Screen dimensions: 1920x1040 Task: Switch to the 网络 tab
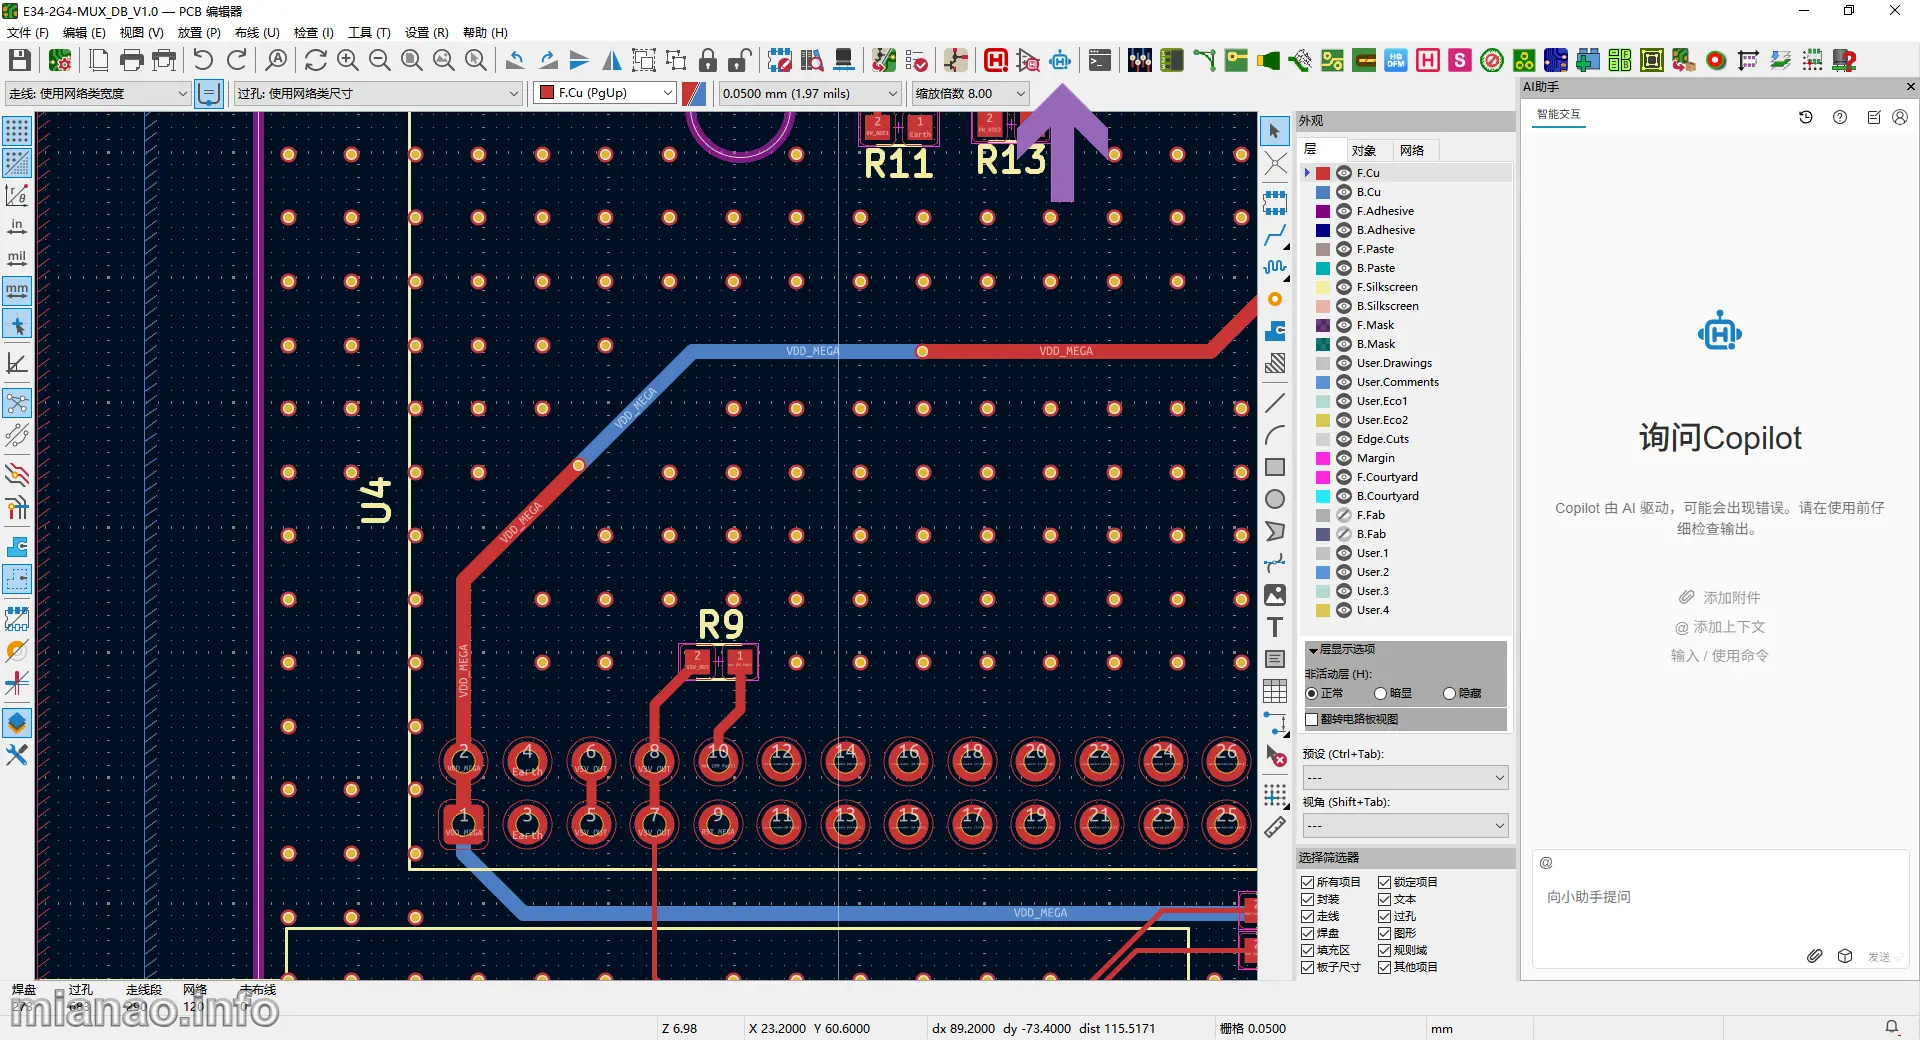(1412, 151)
